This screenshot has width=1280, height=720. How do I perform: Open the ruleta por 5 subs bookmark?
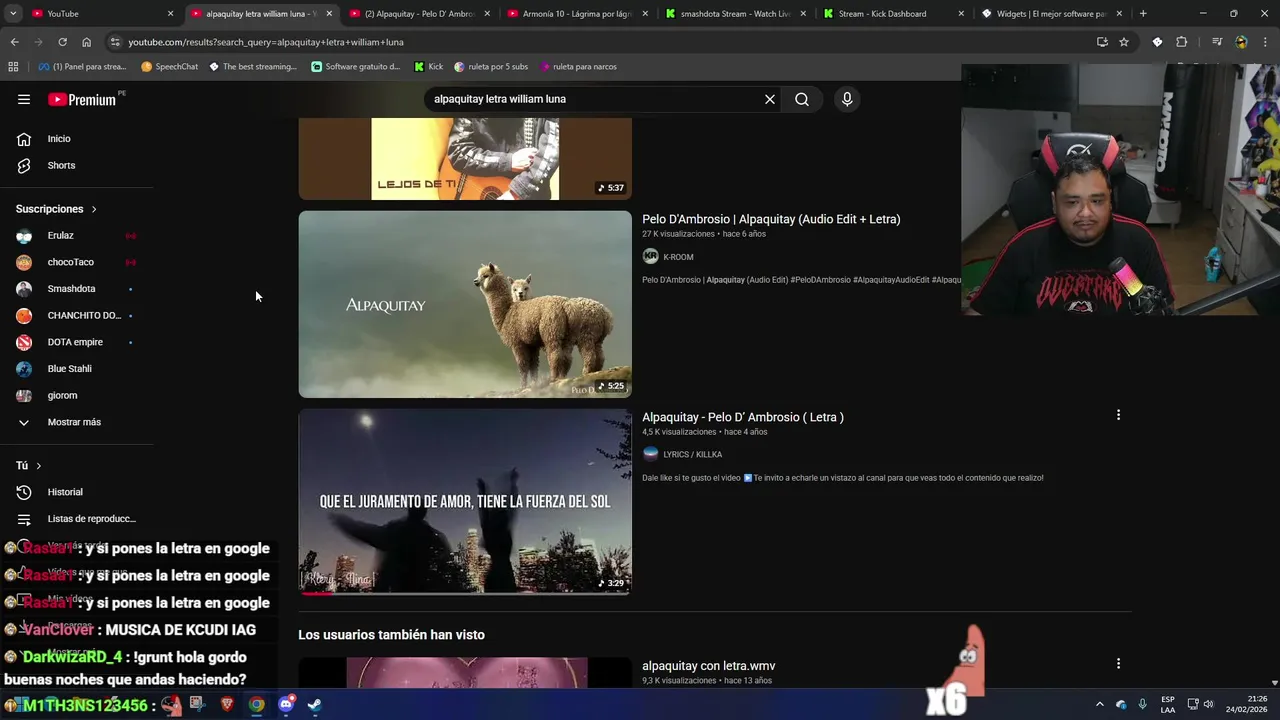tap(490, 67)
